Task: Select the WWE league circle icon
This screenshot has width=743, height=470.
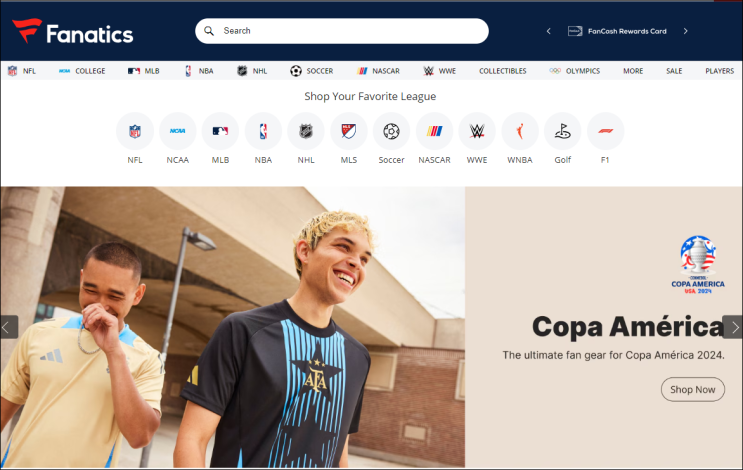Action: 477,131
